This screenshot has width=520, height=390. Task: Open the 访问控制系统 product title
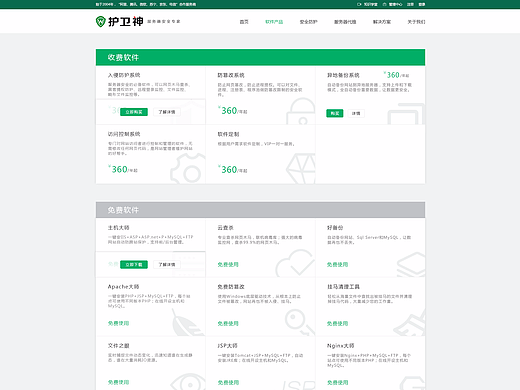pos(124,134)
